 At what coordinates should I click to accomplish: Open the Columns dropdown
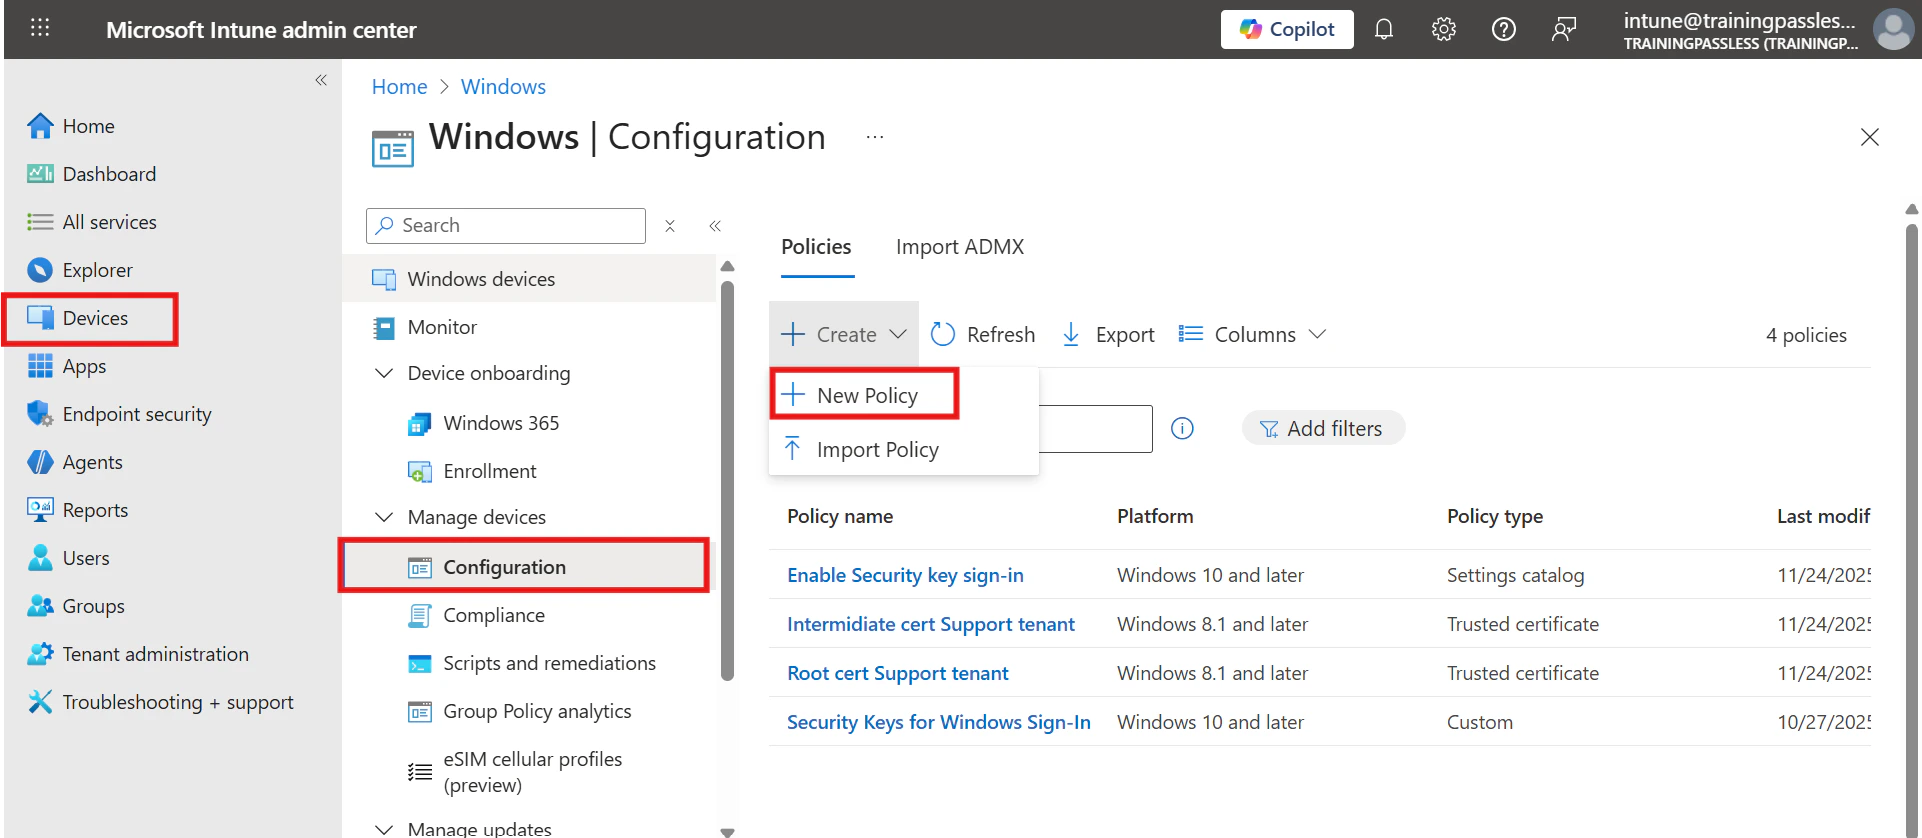pos(1253,335)
